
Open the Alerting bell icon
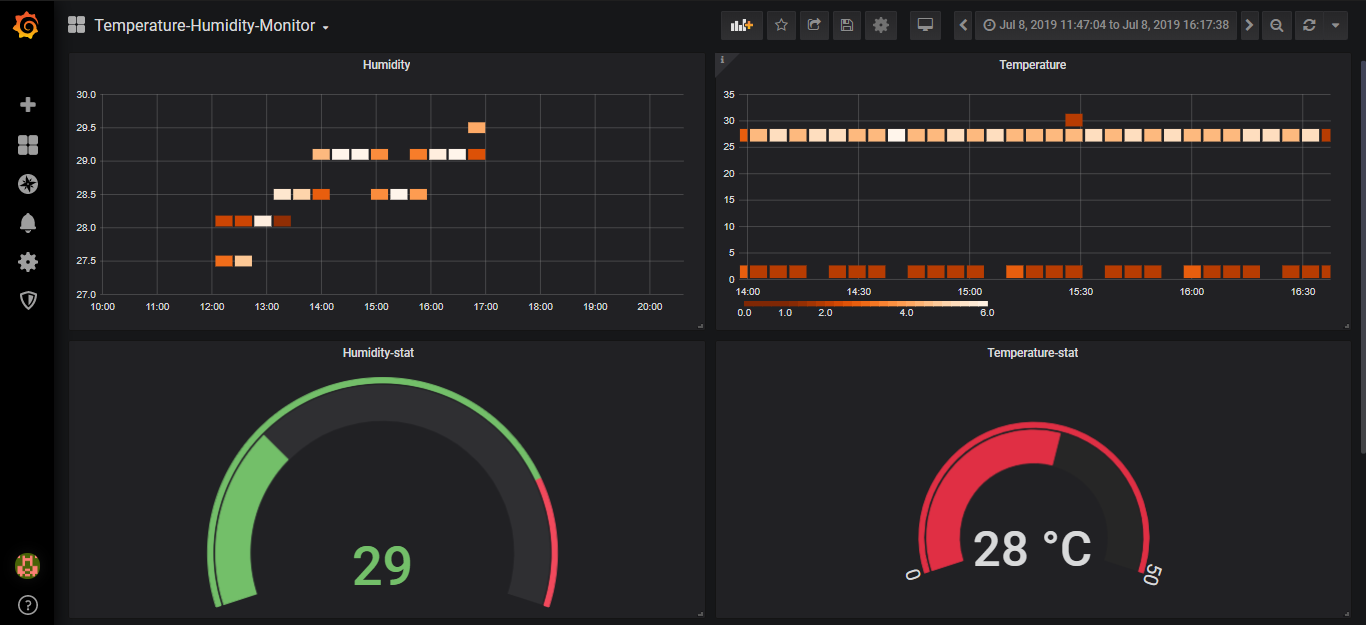coord(28,223)
